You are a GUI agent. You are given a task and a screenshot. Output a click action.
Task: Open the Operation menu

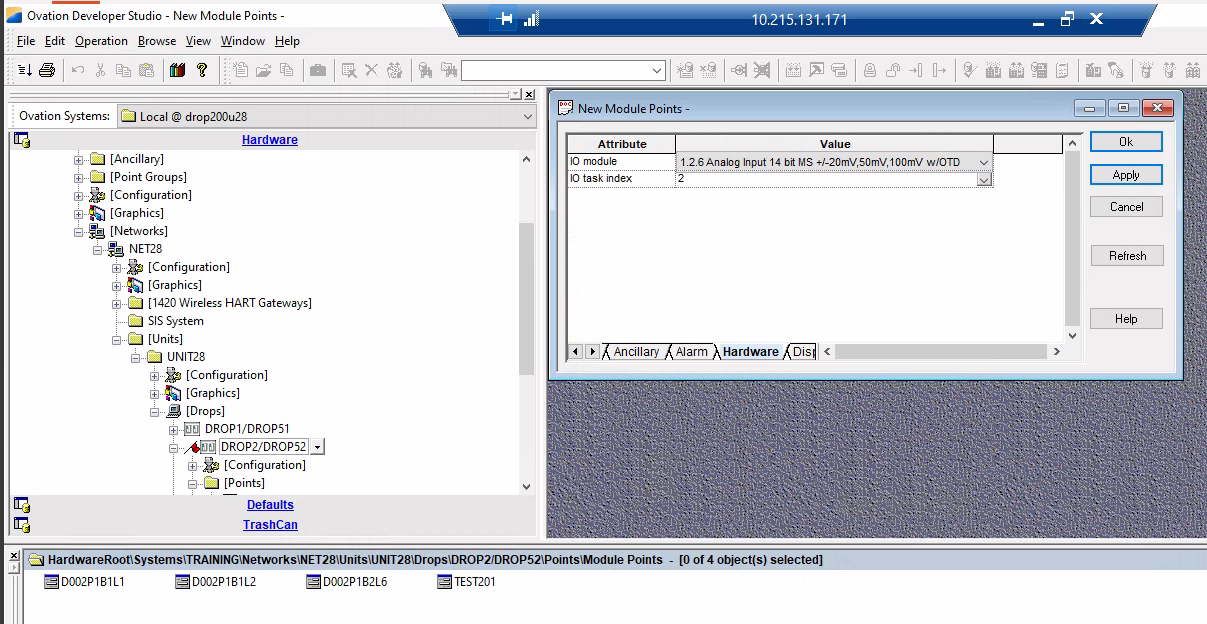coord(101,41)
